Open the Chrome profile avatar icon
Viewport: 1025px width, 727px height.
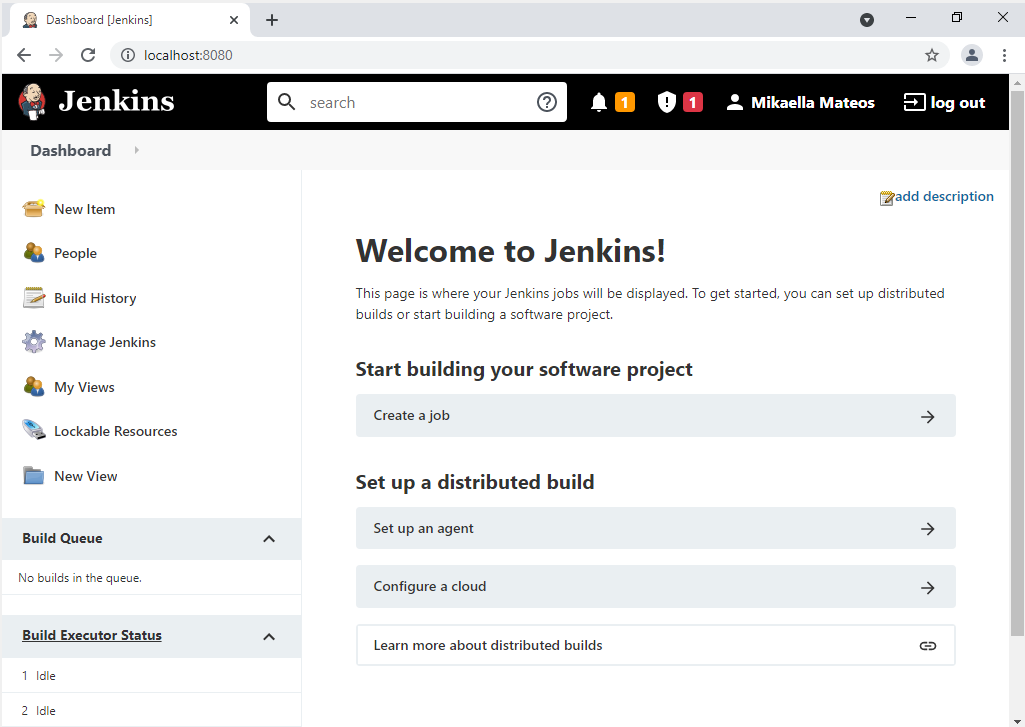pos(971,55)
